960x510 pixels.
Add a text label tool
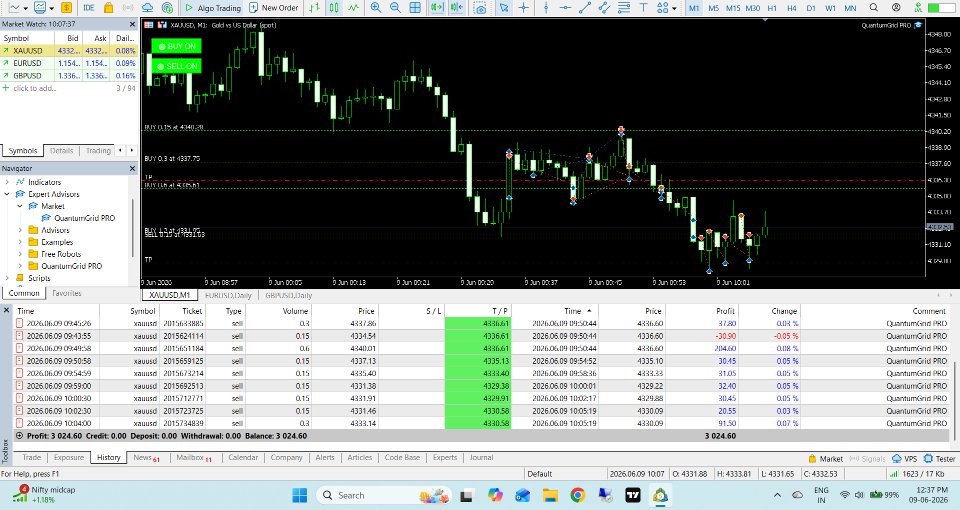point(643,8)
